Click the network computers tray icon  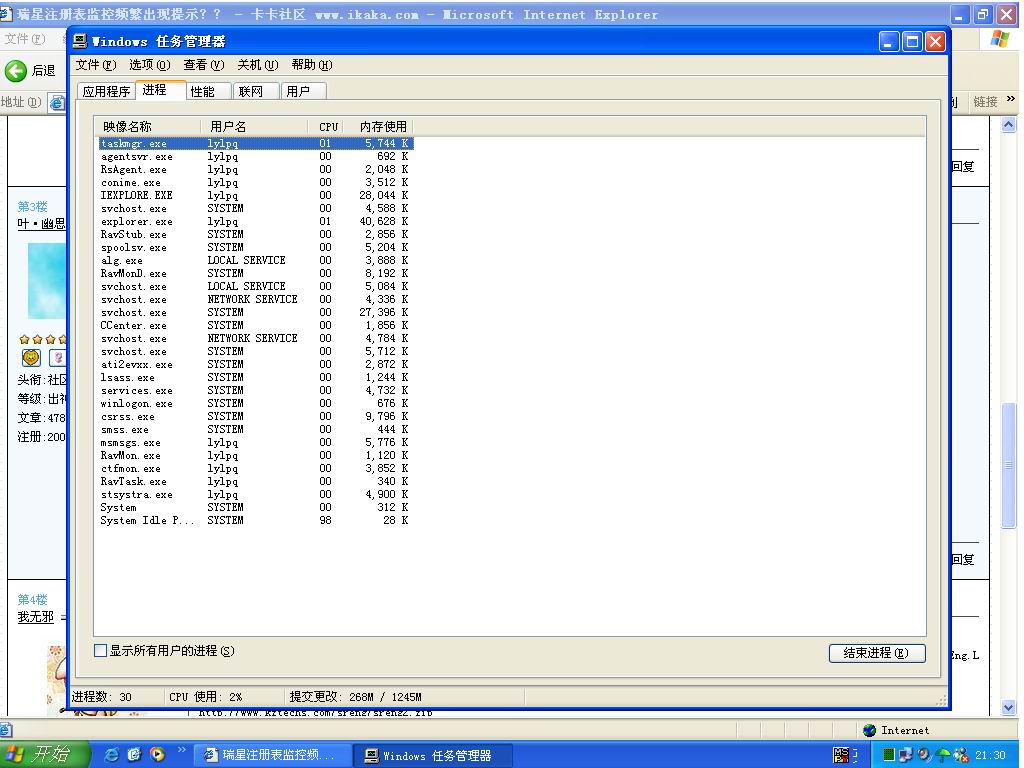point(905,755)
